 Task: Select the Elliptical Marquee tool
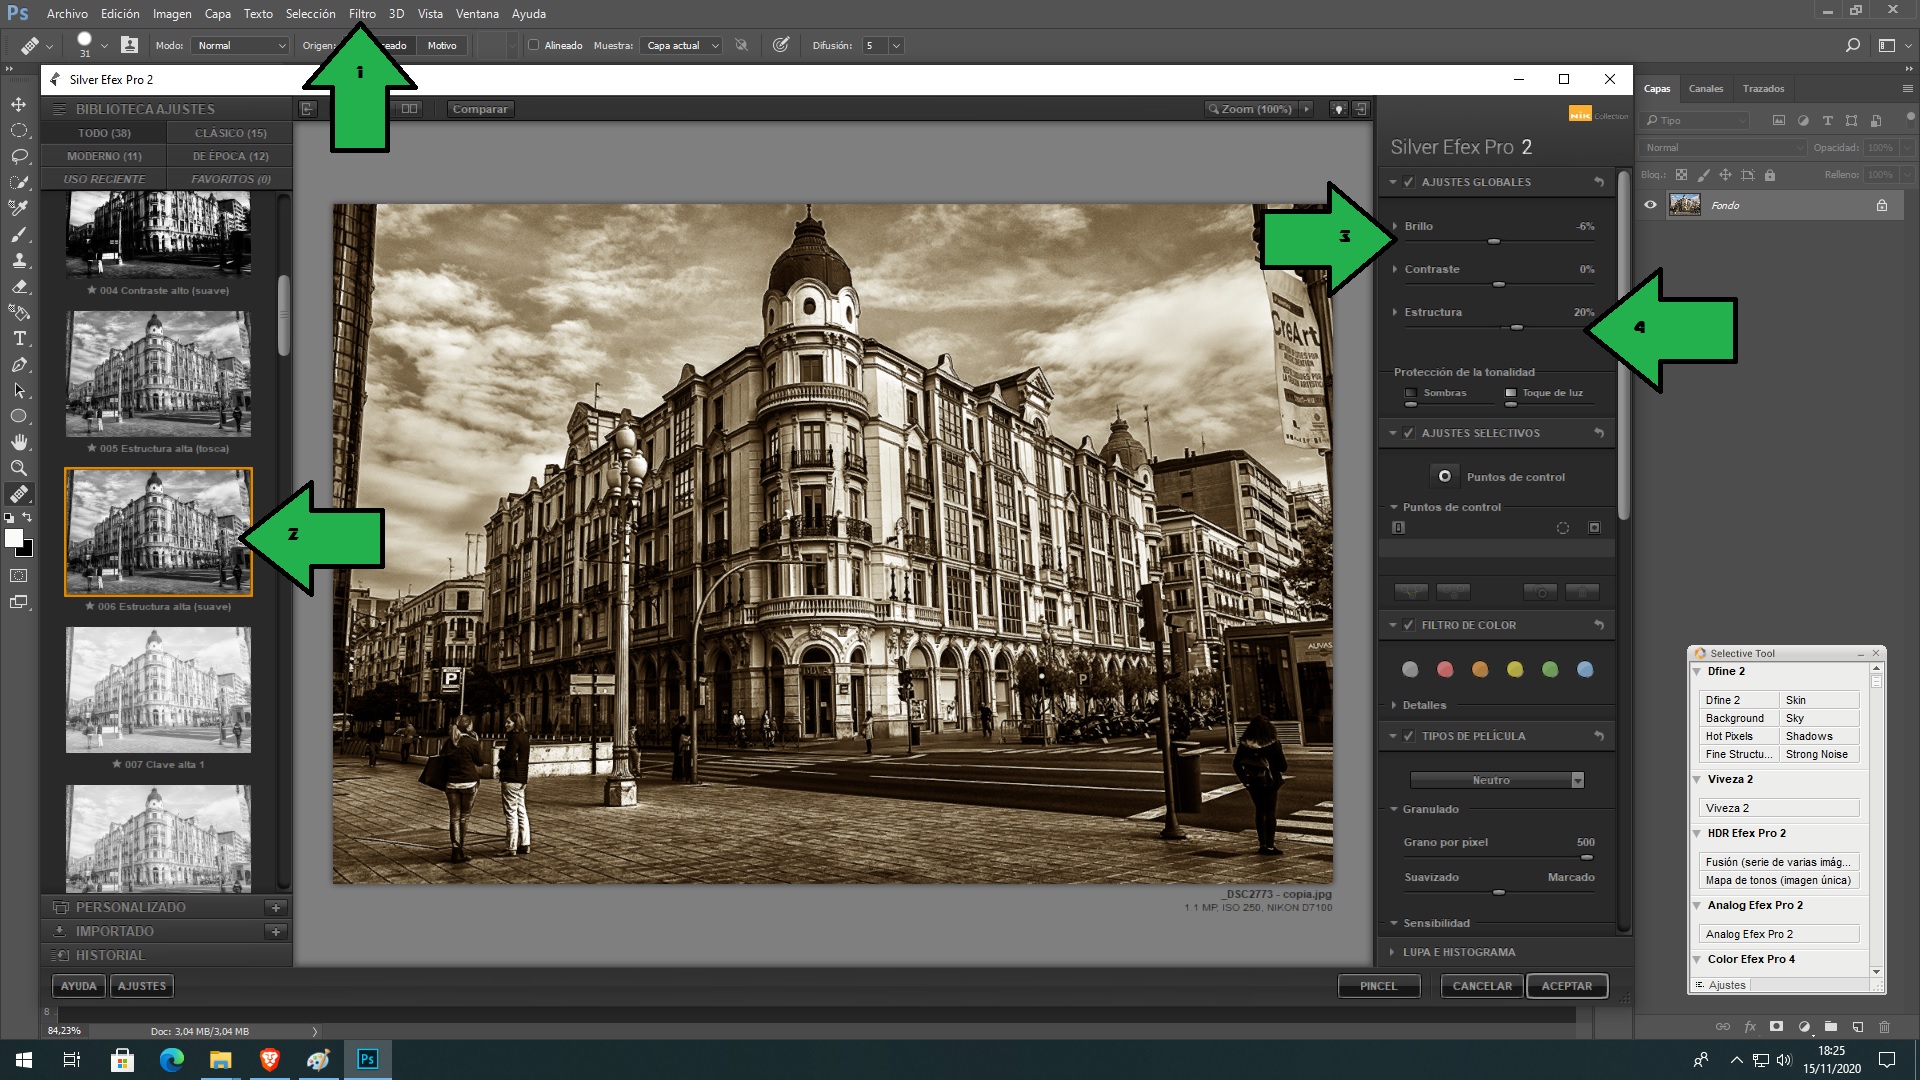click(x=19, y=131)
